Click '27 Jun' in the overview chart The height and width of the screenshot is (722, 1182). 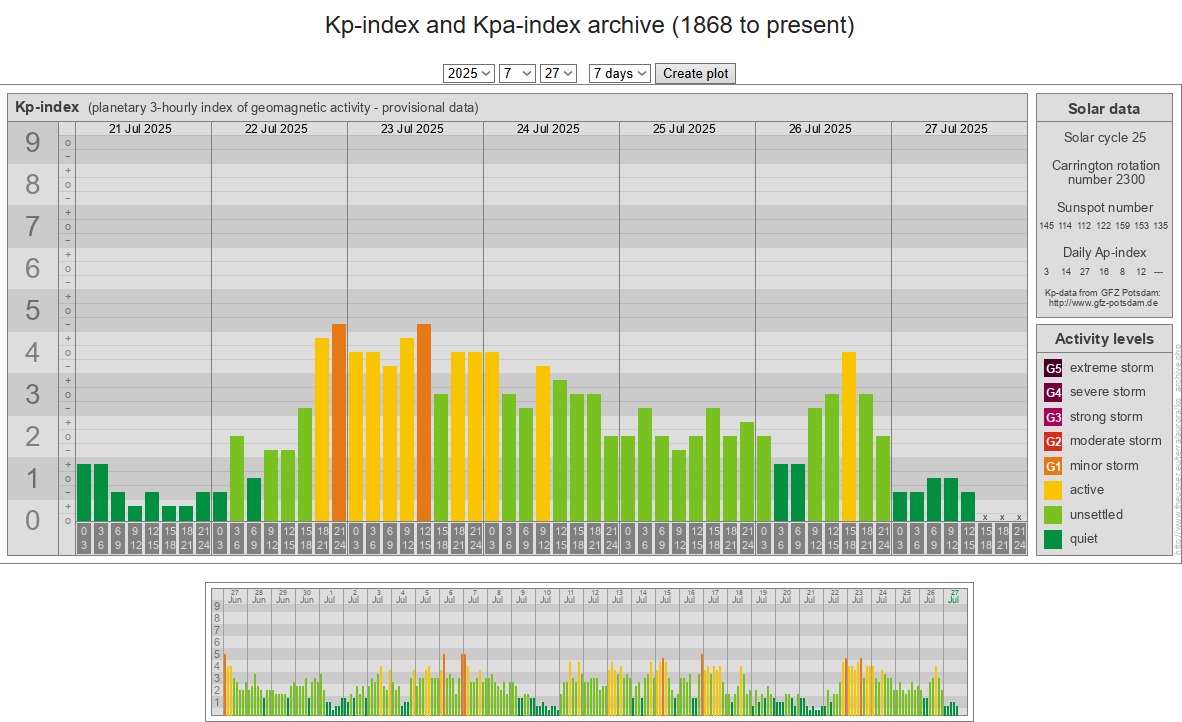(x=235, y=596)
